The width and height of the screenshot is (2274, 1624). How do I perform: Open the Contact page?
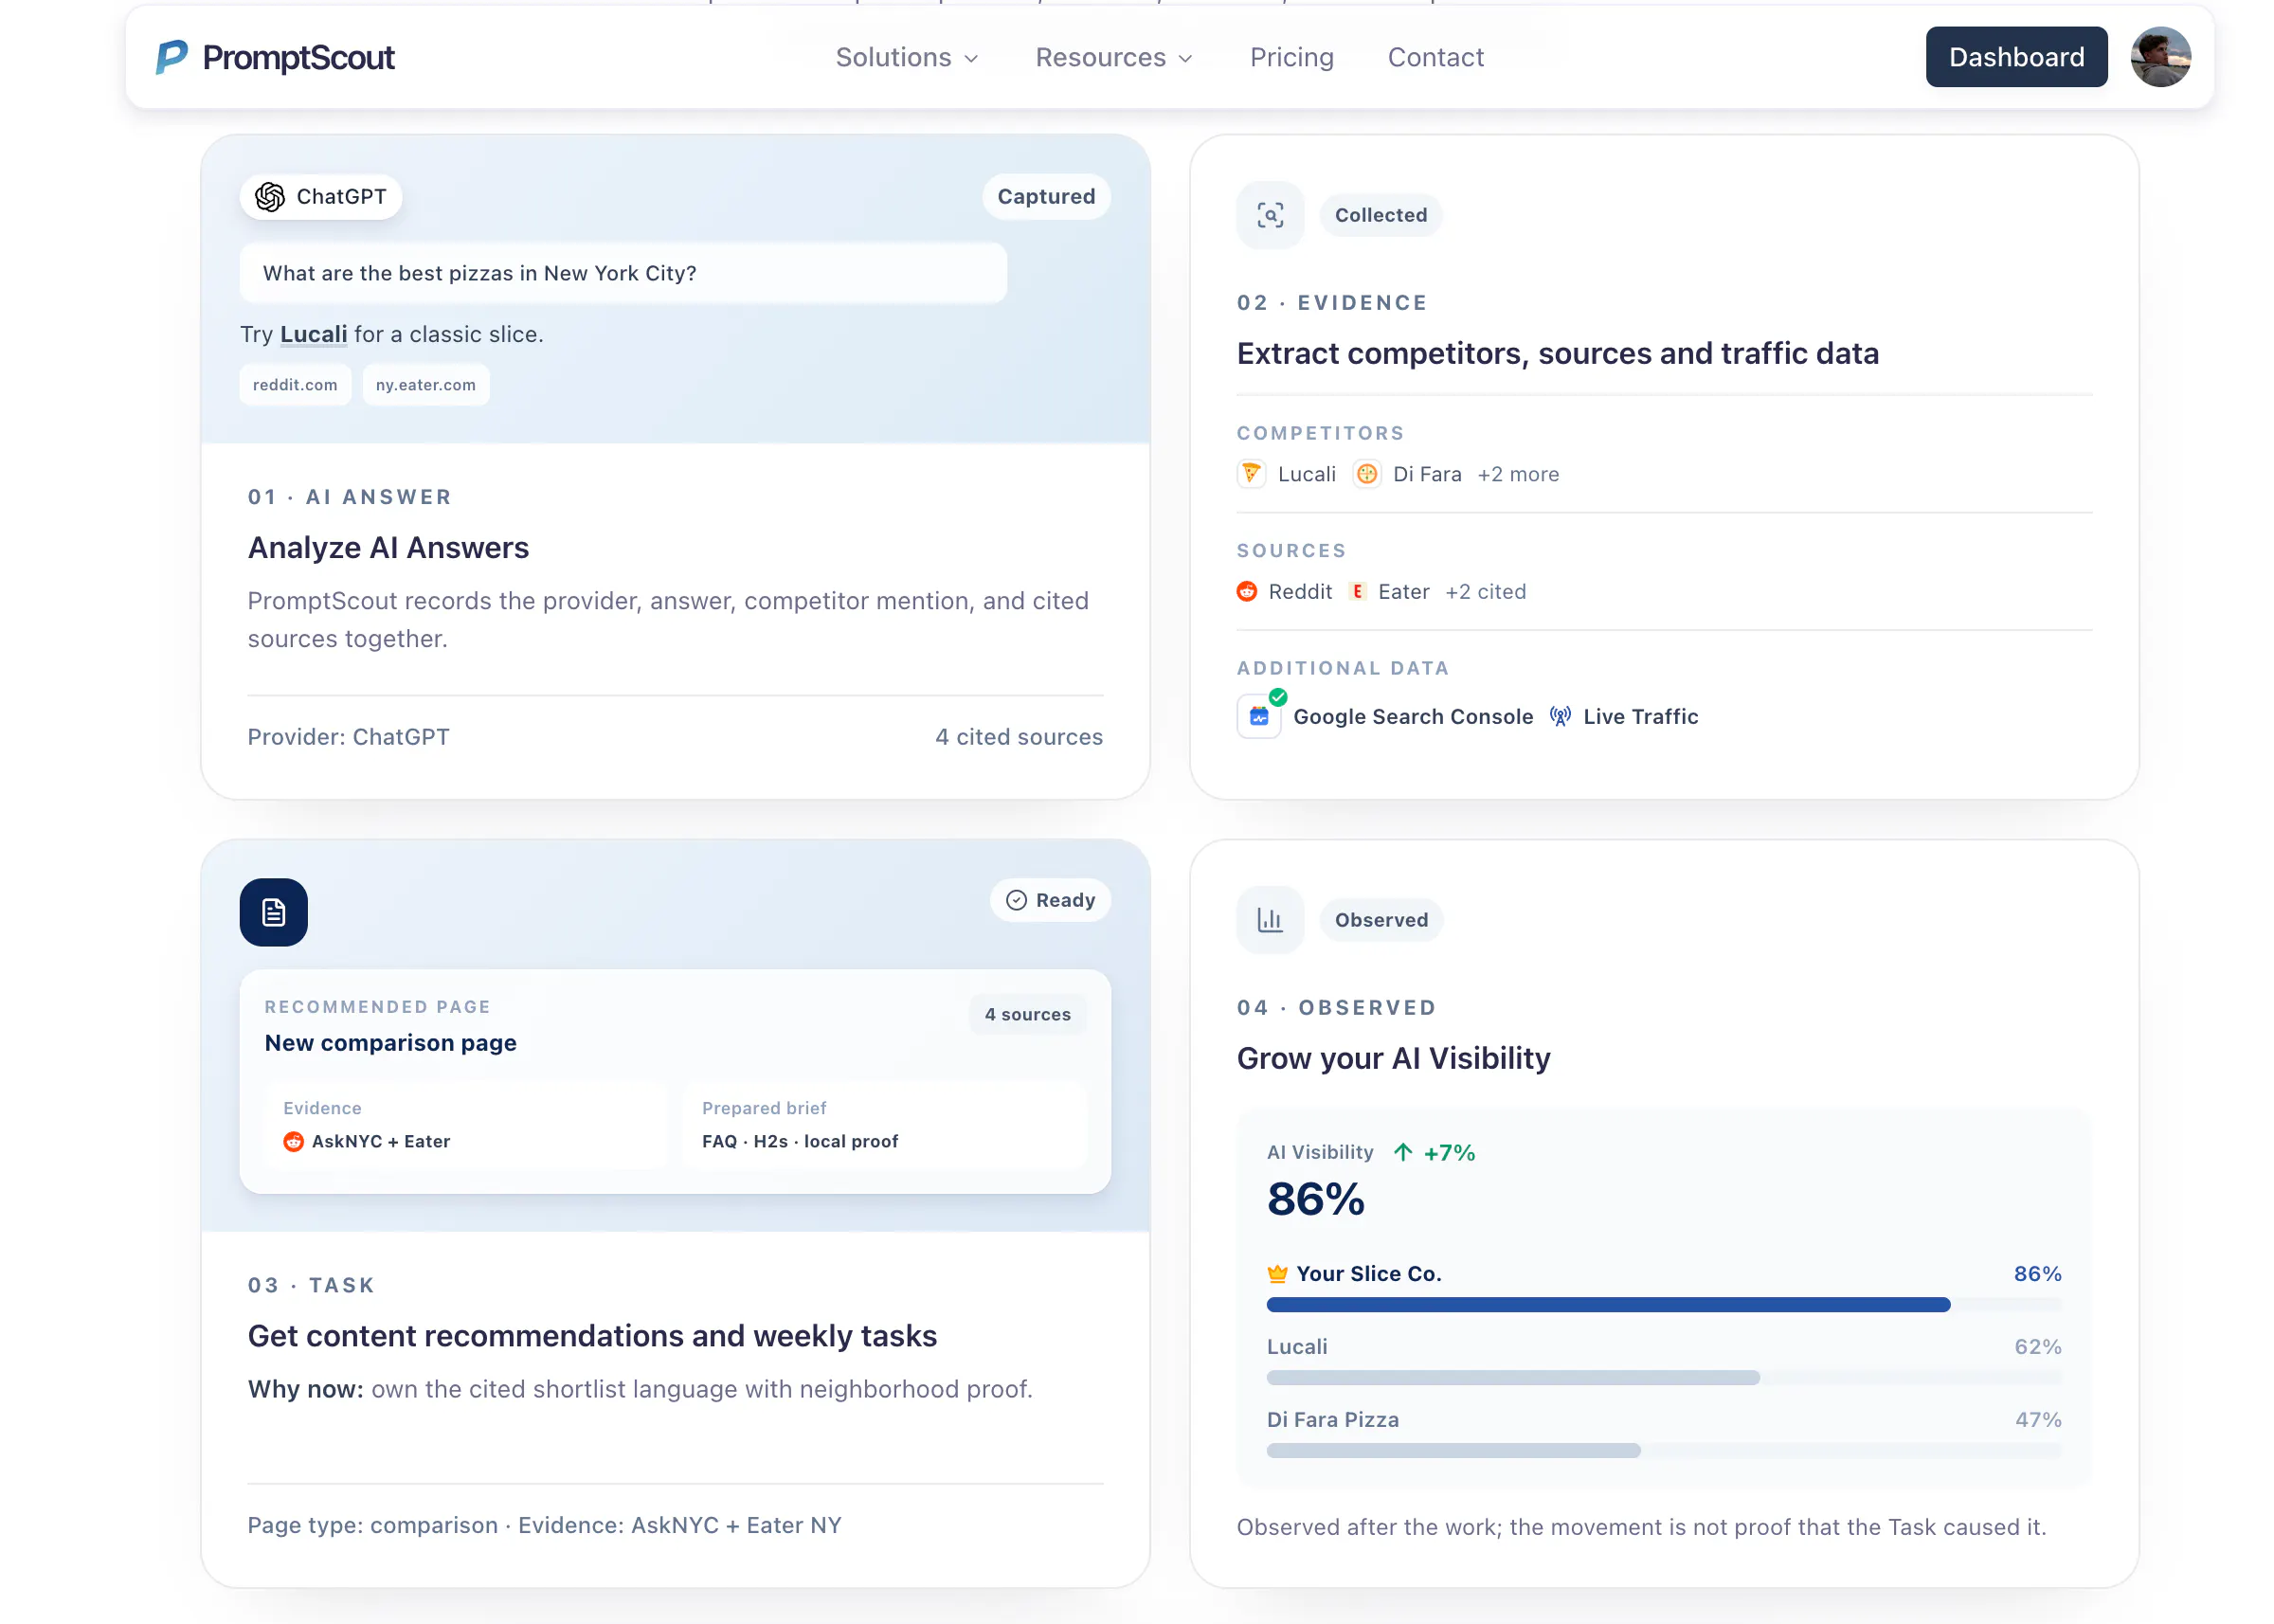[x=1435, y=57]
